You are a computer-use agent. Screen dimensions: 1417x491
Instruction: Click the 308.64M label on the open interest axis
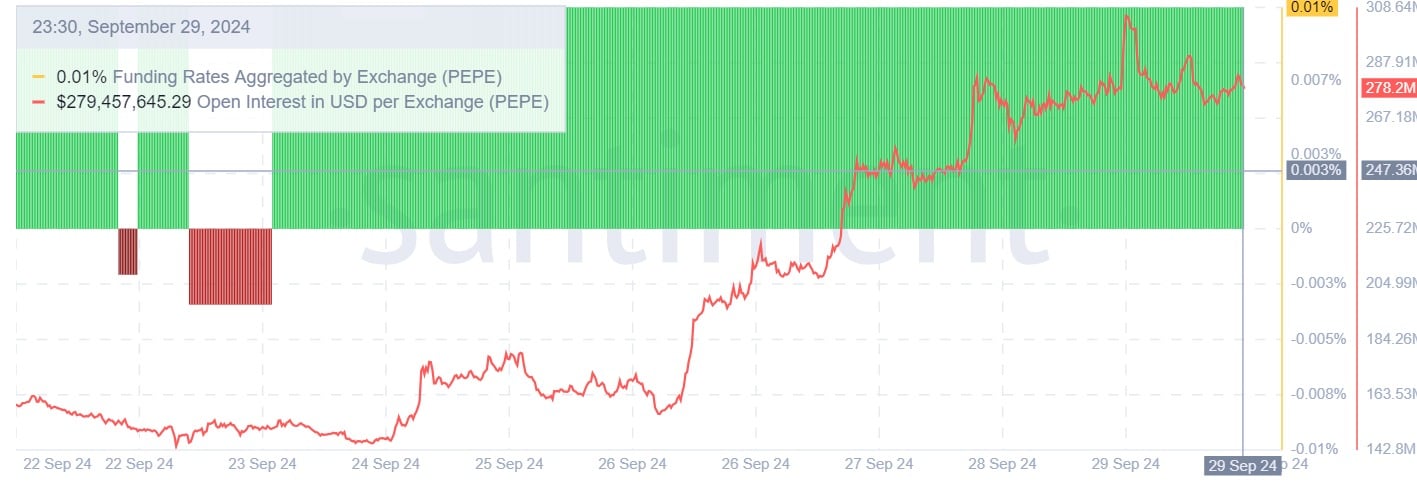point(1391,8)
